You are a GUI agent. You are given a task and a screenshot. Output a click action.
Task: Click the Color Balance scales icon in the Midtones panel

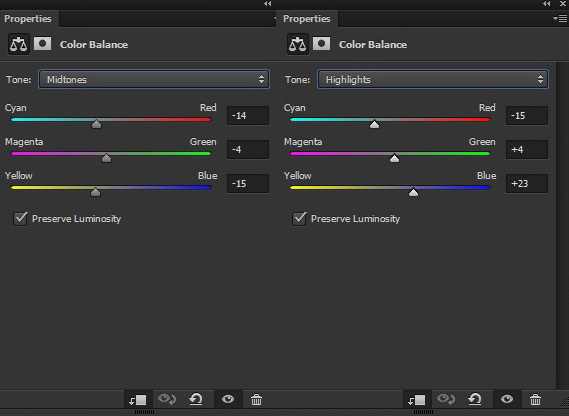coord(19,45)
